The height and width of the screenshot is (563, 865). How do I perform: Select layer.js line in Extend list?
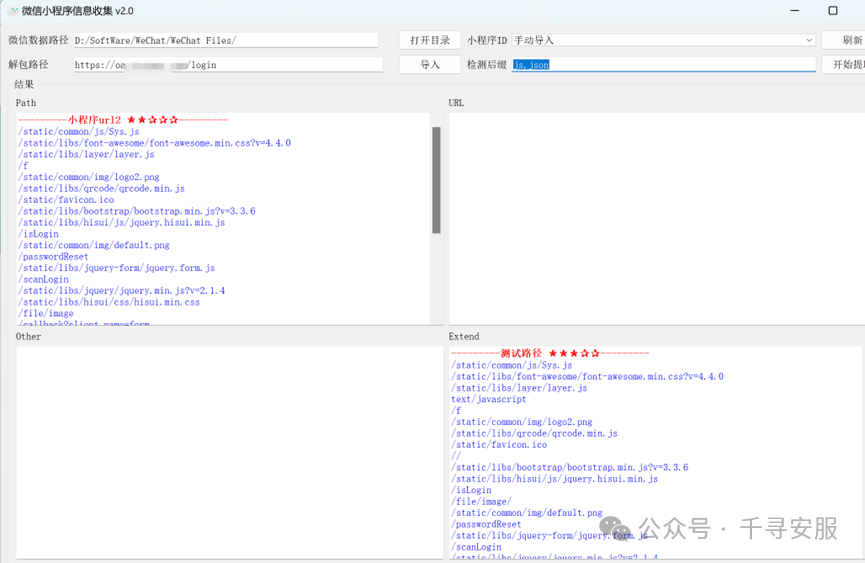[519, 388]
